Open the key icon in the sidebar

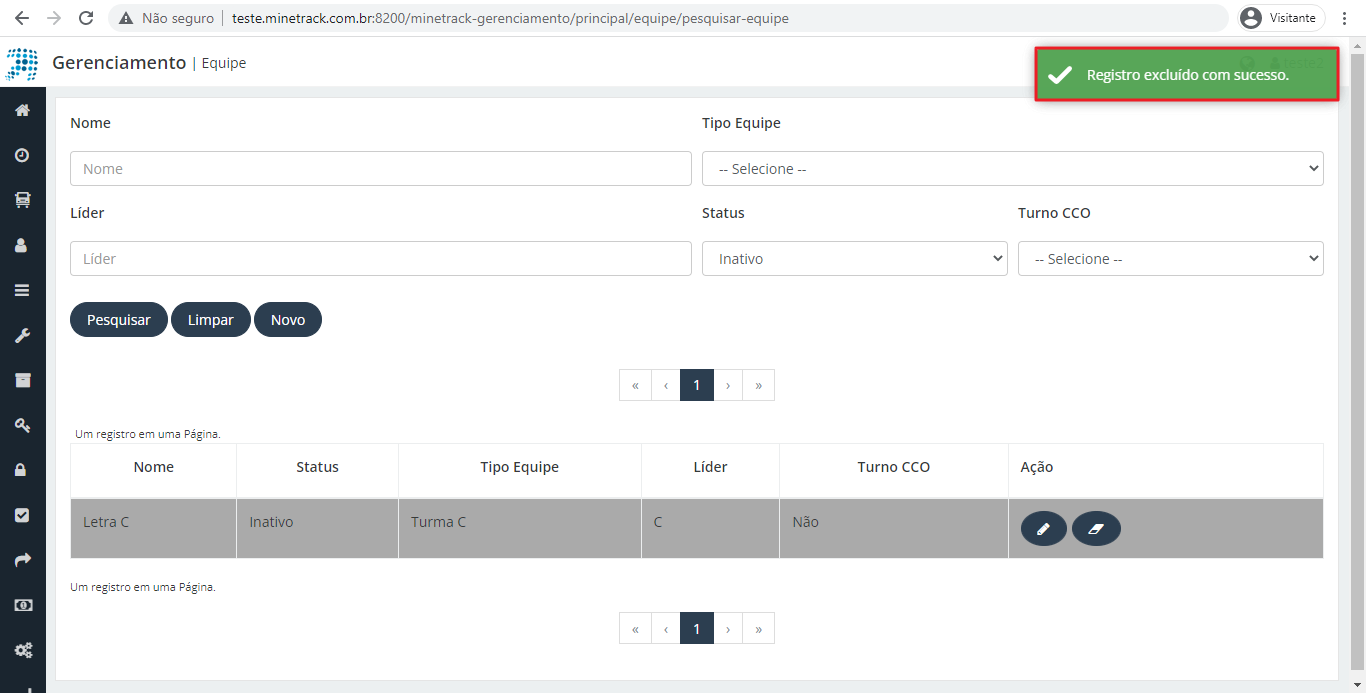tap(22, 425)
